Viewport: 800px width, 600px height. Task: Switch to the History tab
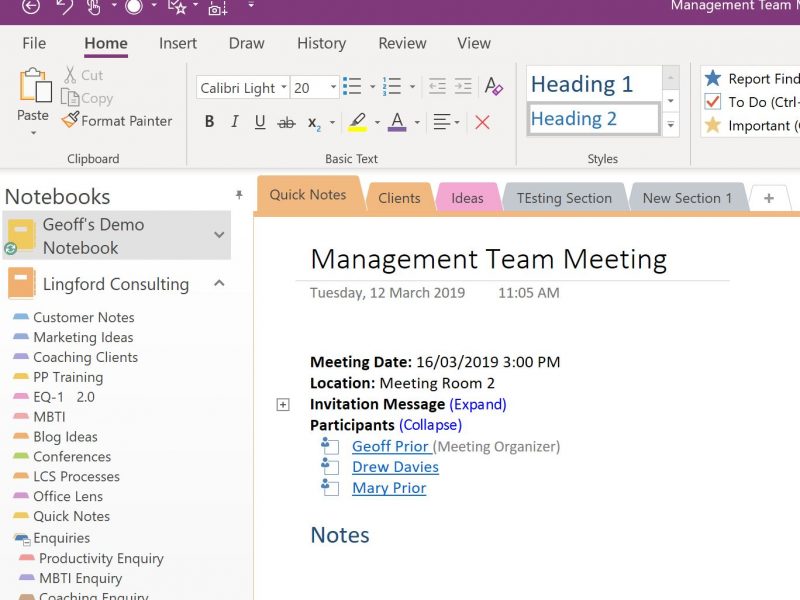coord(321,43)
